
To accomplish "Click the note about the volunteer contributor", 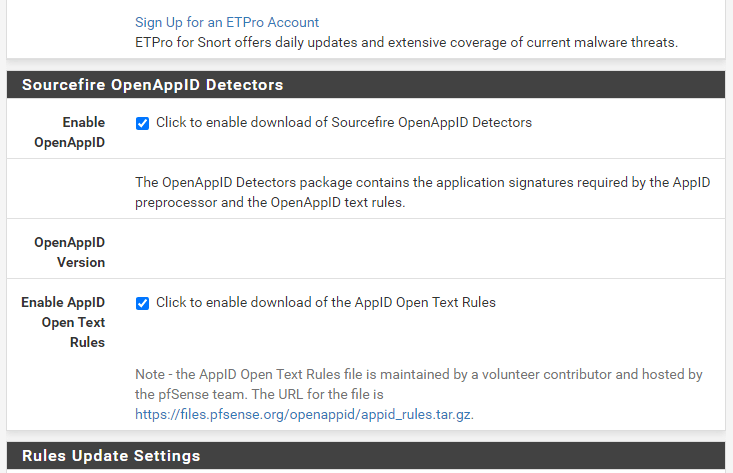I will point(418,375).
